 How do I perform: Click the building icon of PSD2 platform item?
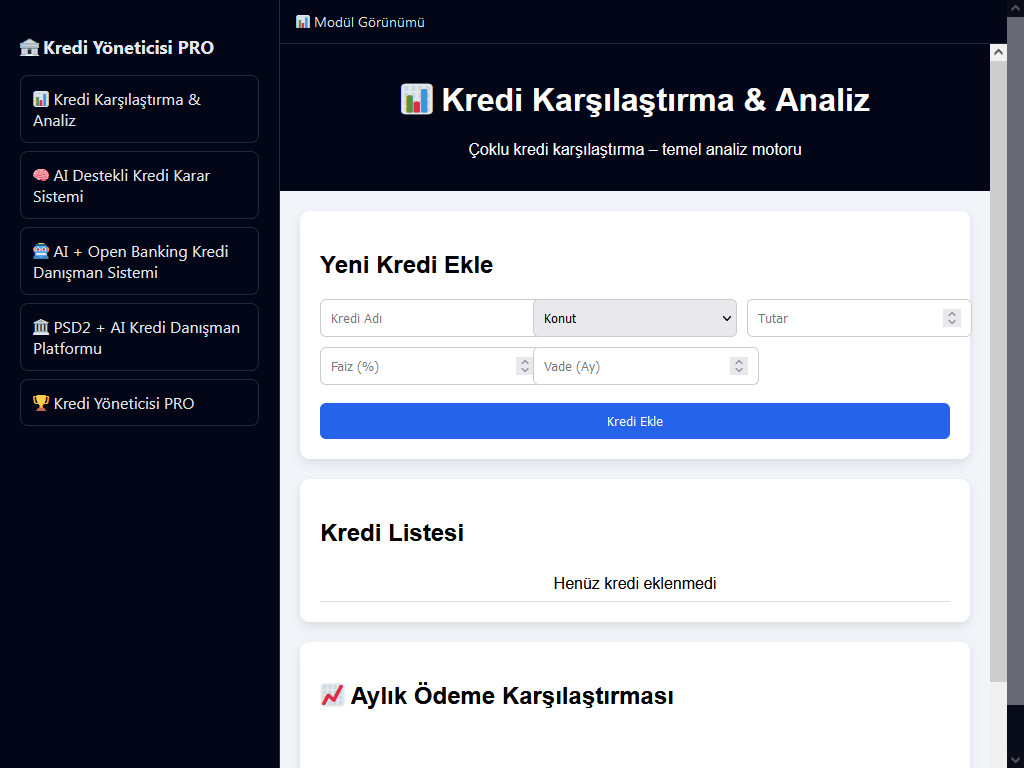41,328
